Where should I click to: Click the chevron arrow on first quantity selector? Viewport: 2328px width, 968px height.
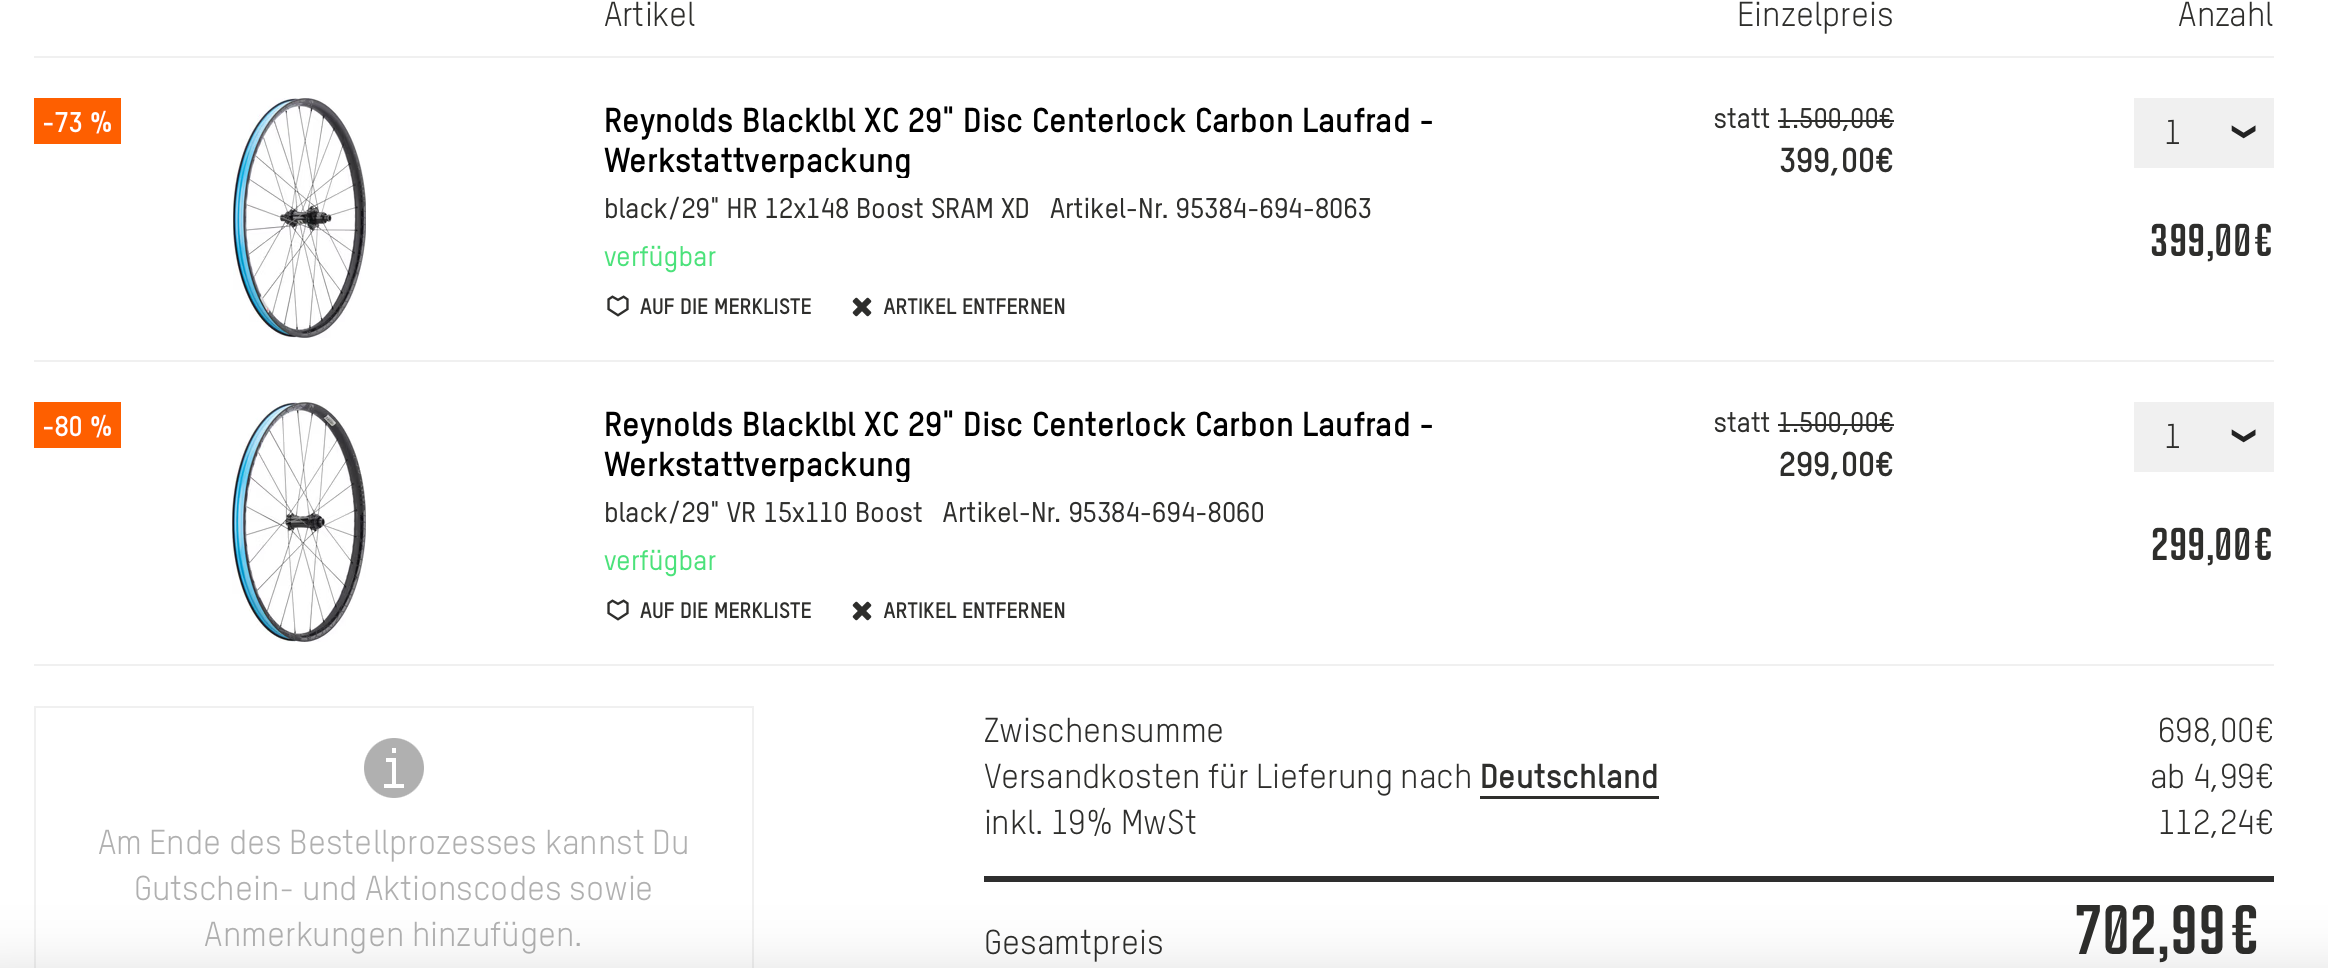coord(2243,133)
